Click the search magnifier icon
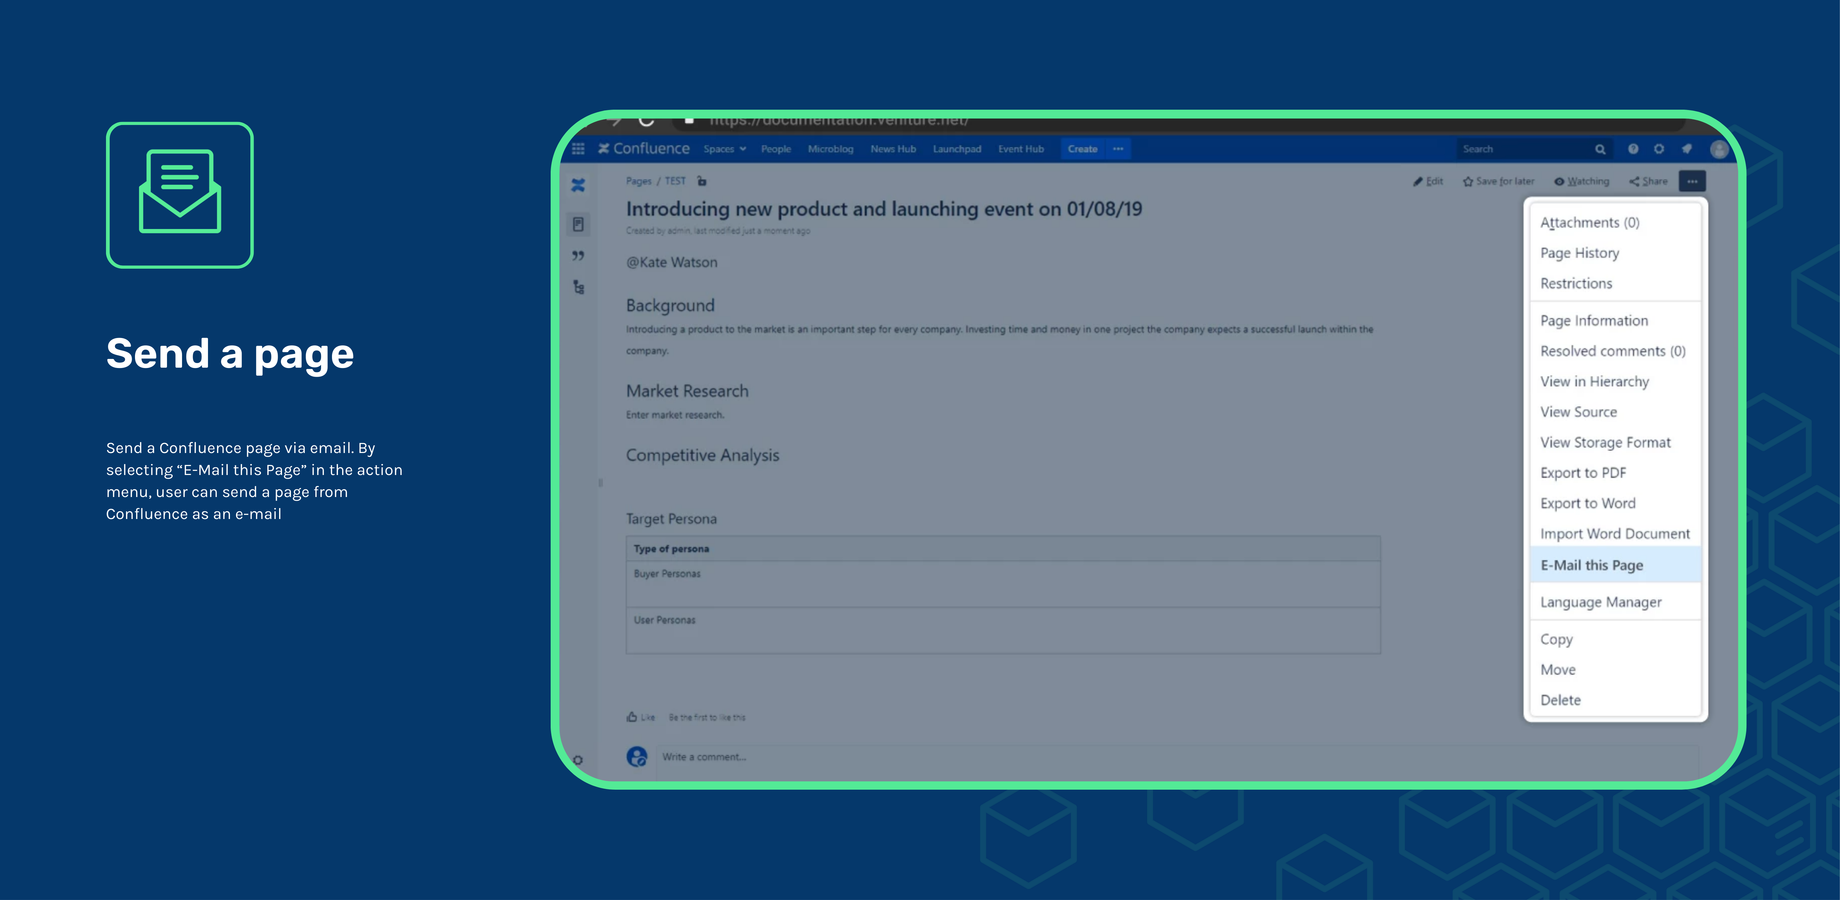Screen dimensions: 1840x900 click(1600, 149)
